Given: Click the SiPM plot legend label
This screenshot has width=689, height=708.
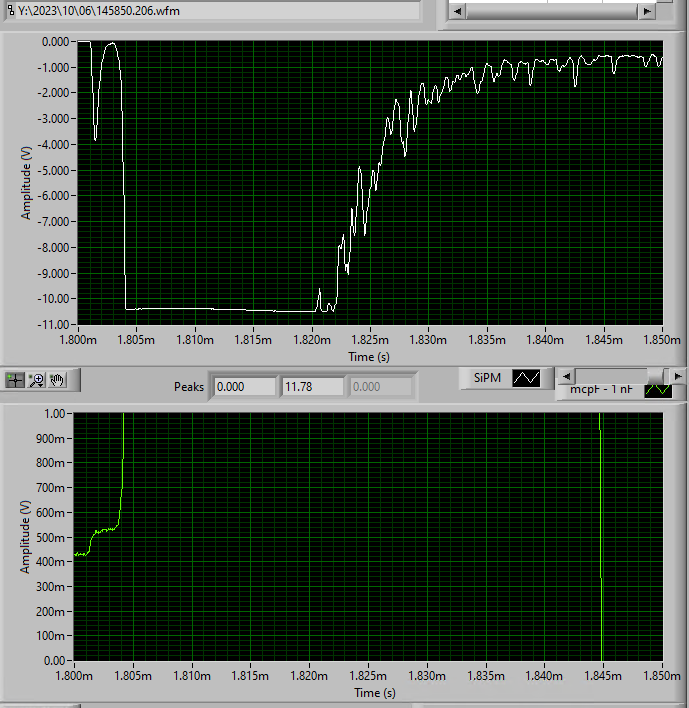Looking at the screenshot, I should tap(487, 377).
